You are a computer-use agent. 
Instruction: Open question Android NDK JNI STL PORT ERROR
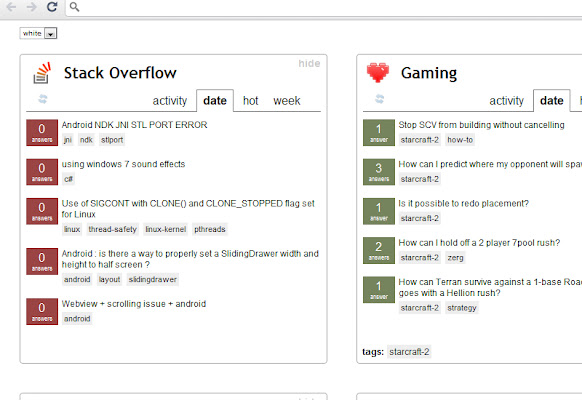tap(134, 125)
